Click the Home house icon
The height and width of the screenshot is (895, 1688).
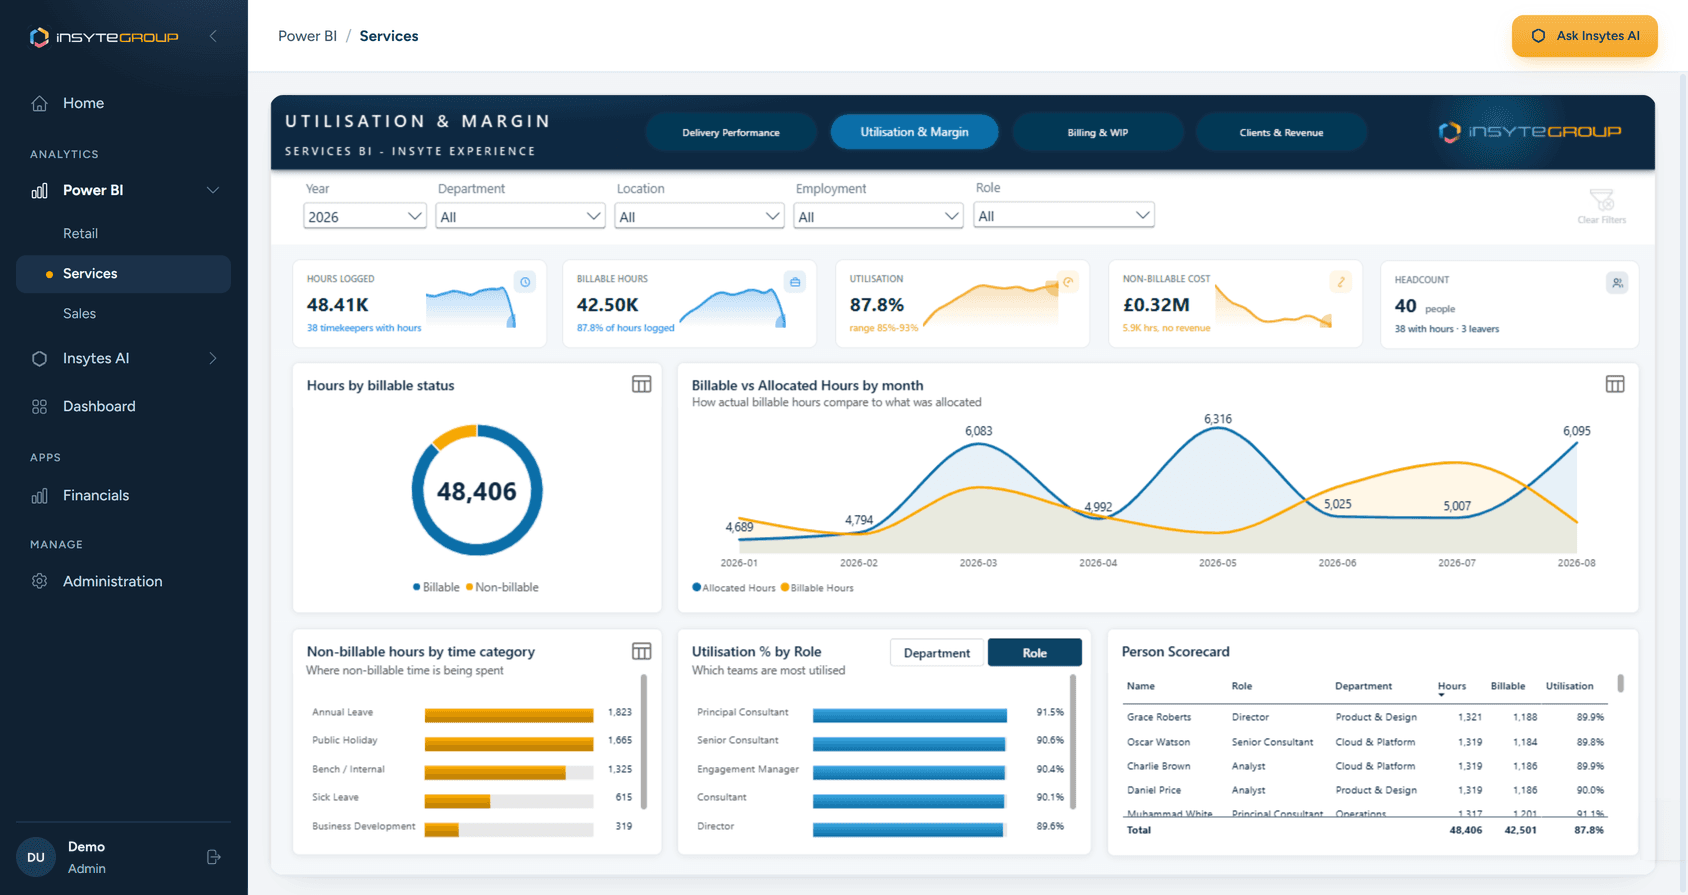click(x=39, y=103)
